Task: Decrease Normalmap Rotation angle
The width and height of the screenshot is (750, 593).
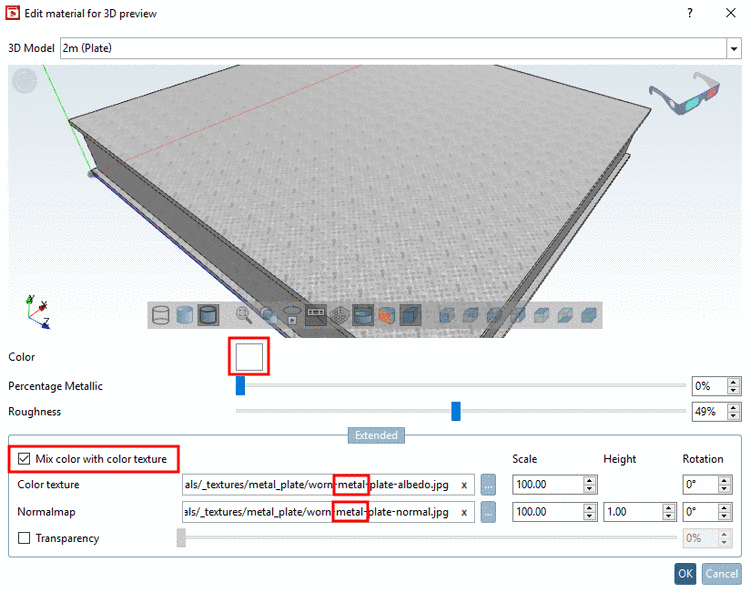Action: [724, 516]
